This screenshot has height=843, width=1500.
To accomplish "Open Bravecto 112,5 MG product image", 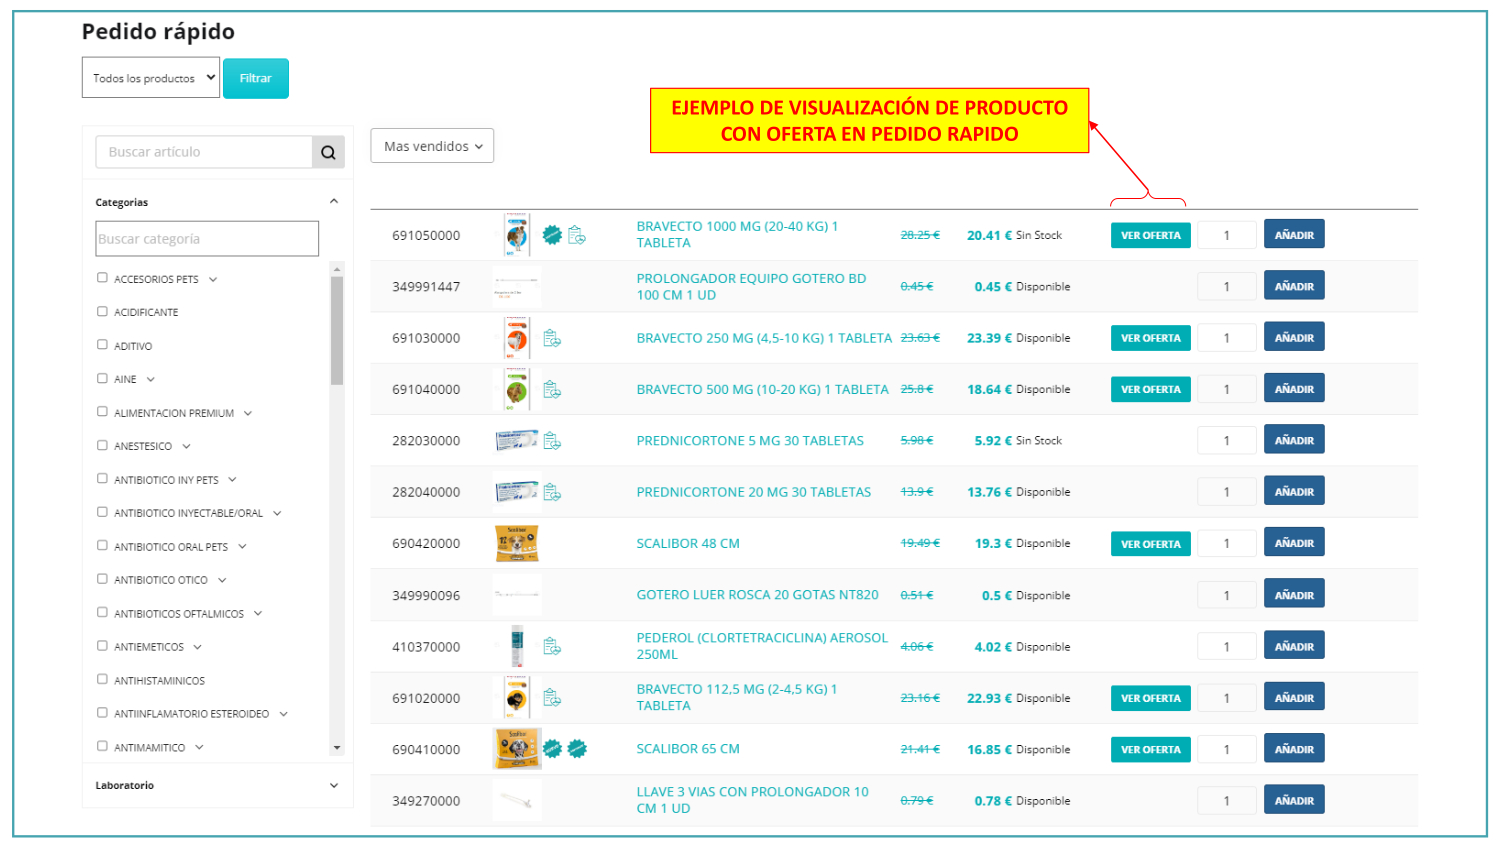I will pos(517,698).
